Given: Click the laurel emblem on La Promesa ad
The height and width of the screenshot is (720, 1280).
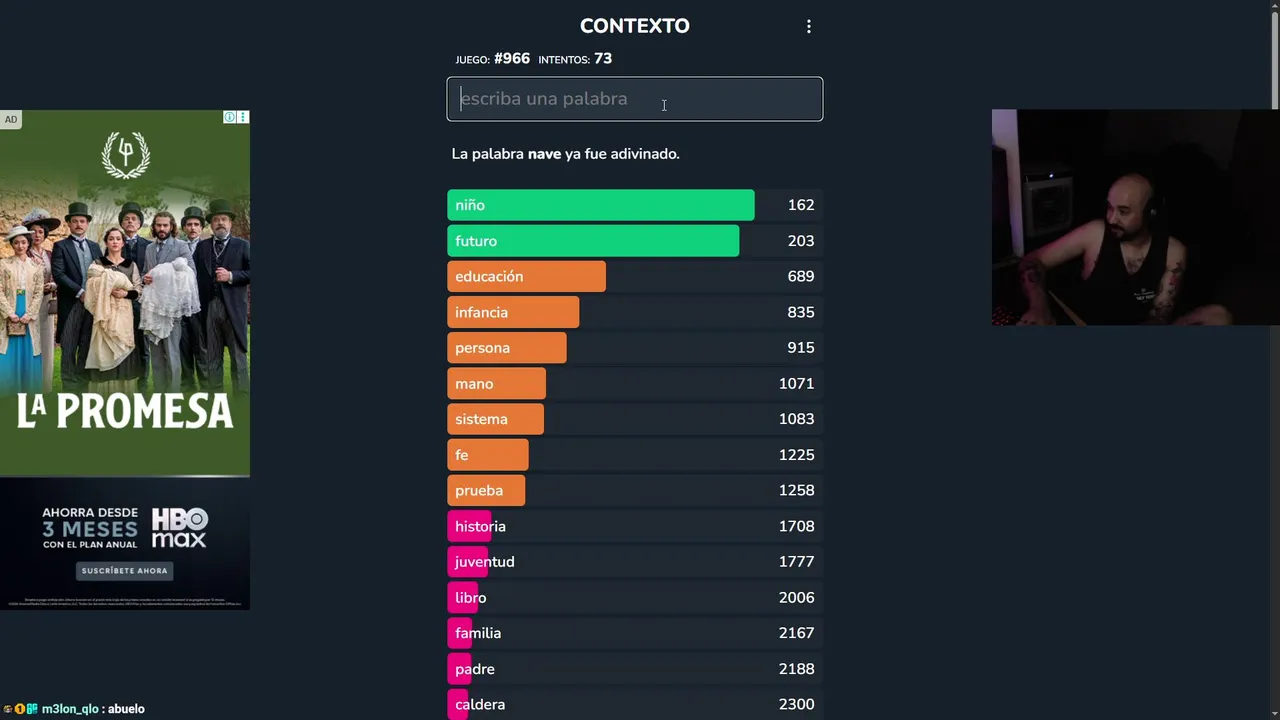Looking at the screenshot, I should (125, 155).
